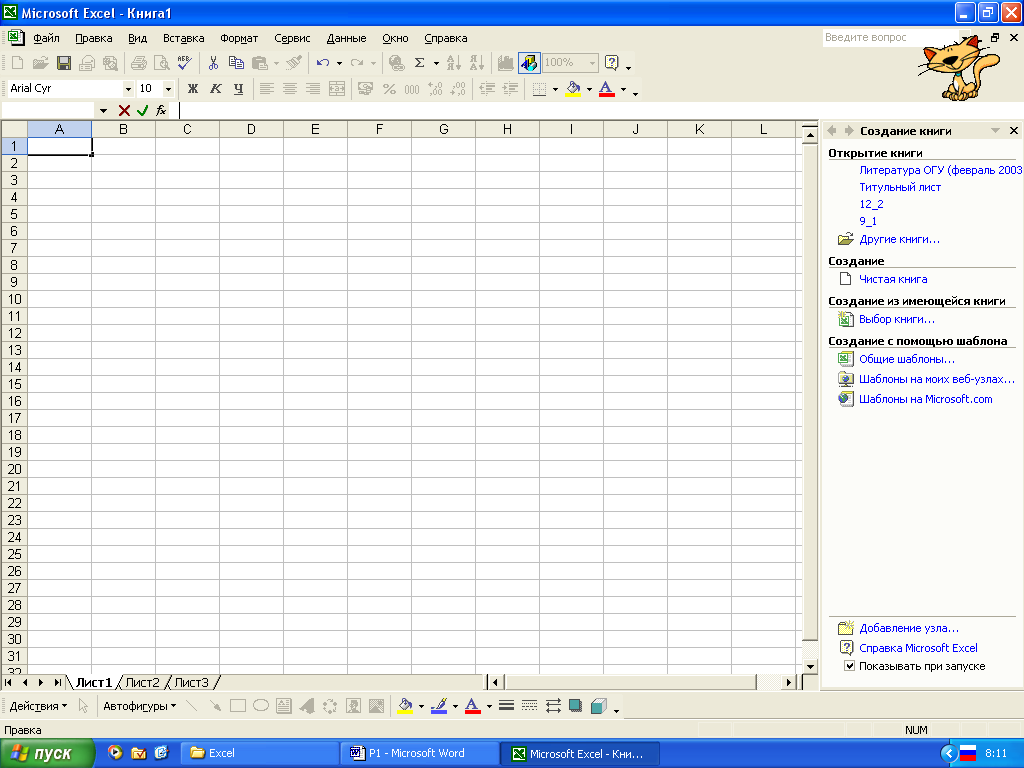Image resolution: width=1024 pixels, height=768 pixels.
Task: Click 'Чистая книга' link
Action: pos(893,279)
